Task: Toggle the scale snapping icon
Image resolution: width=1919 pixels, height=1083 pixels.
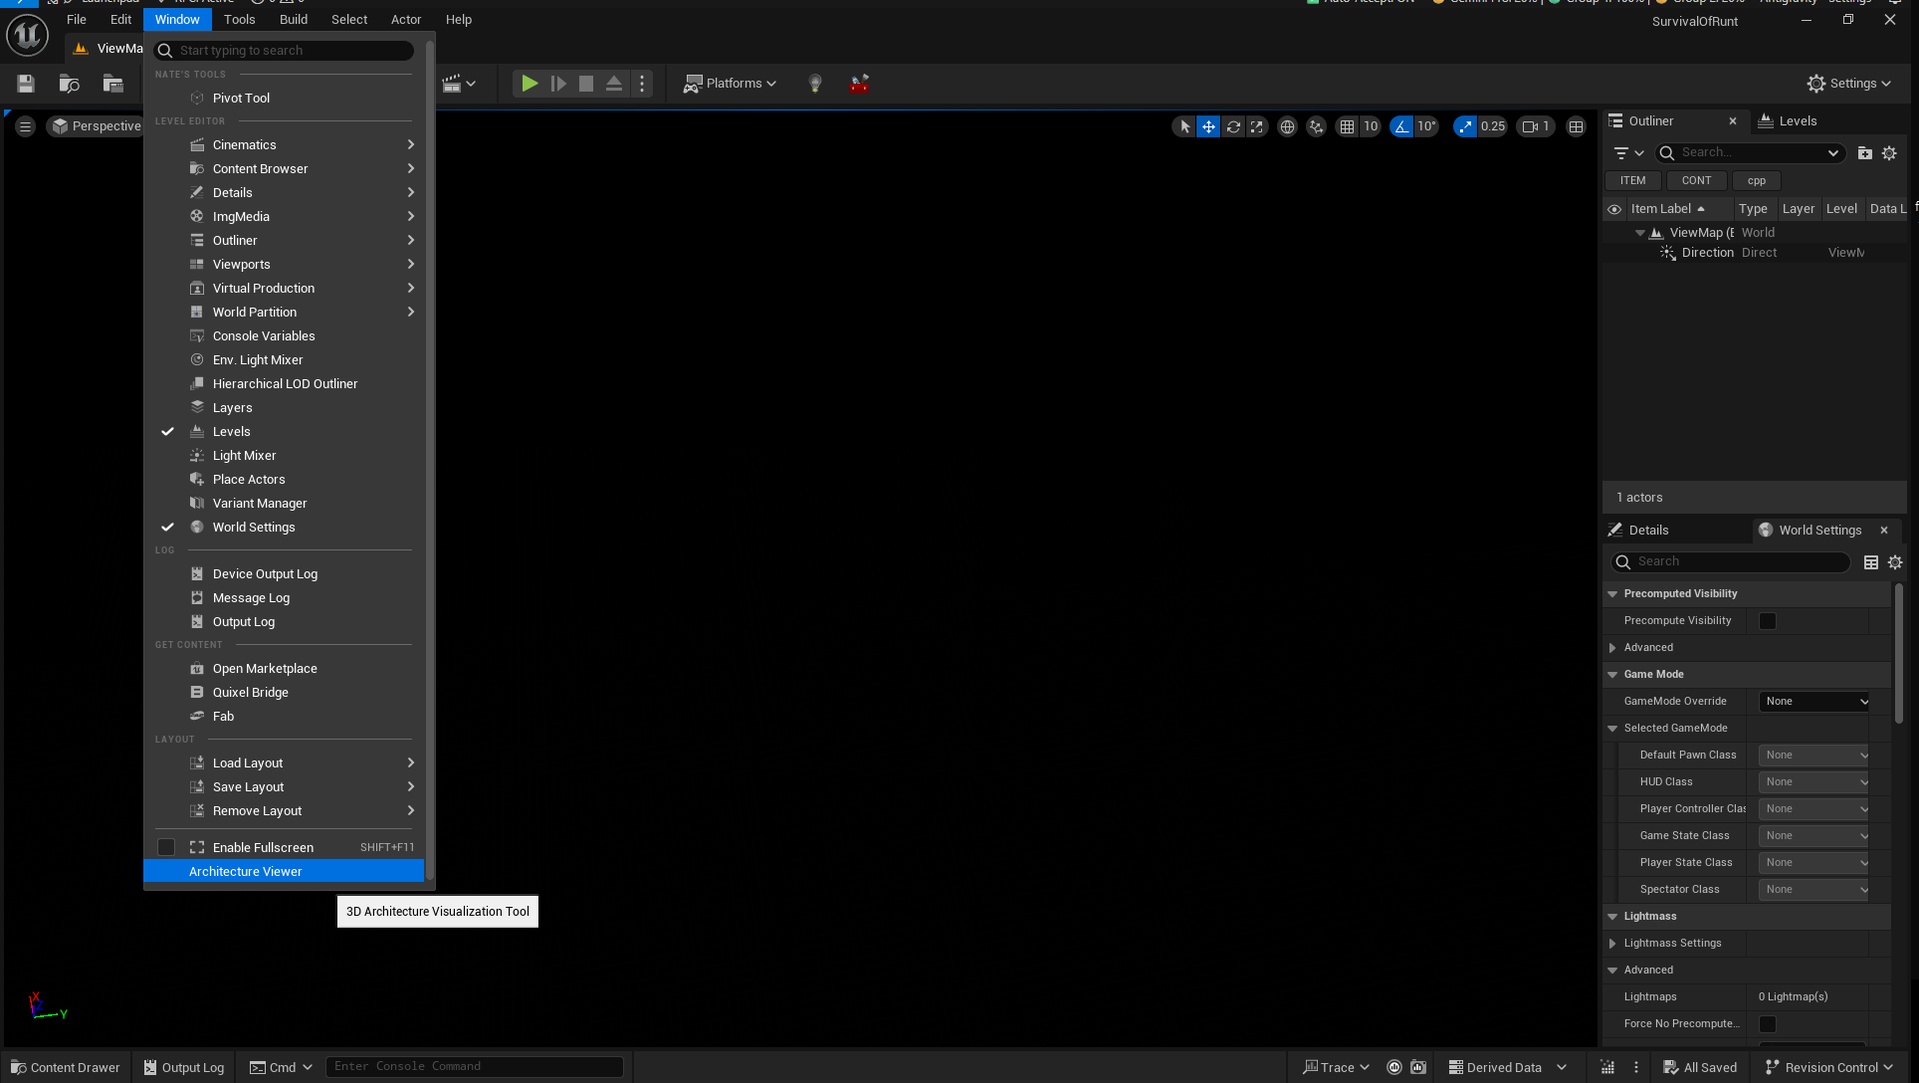Action: coord(1465,127)
